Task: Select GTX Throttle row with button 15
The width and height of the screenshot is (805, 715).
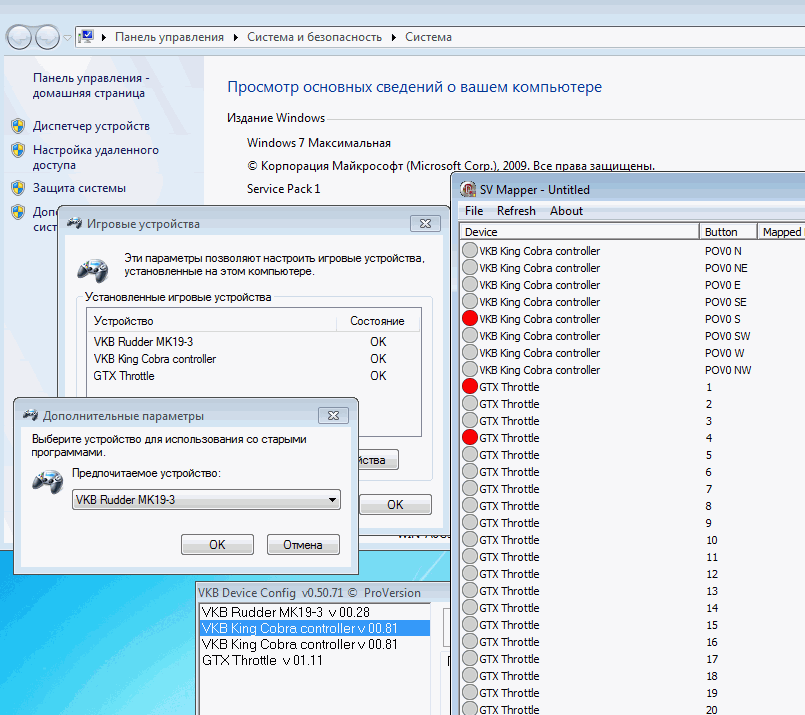Action: pyautogui.click(x=632, y=625)
